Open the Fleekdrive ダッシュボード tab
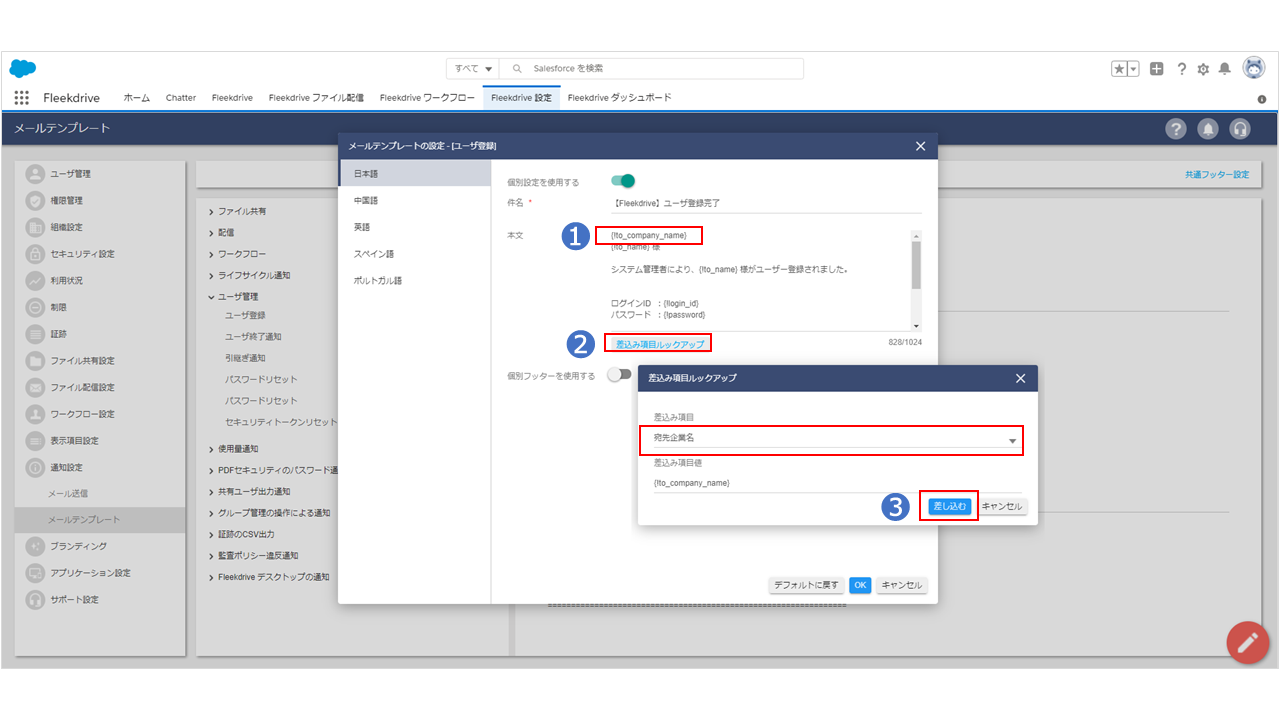The image size is (1280, 720). point(619,98)
